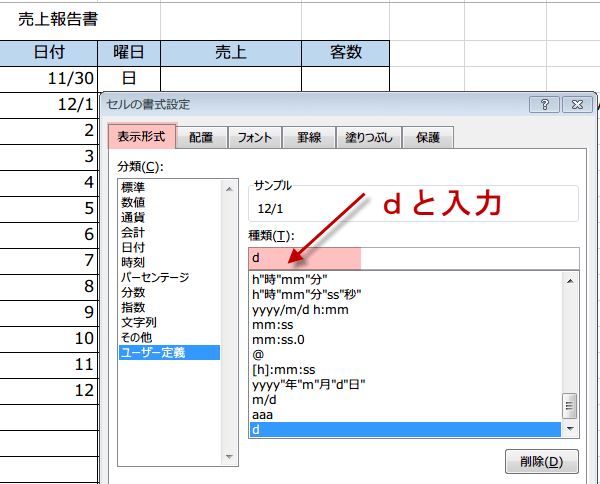Switch to the 表示形式 tab

pos(142,136)
